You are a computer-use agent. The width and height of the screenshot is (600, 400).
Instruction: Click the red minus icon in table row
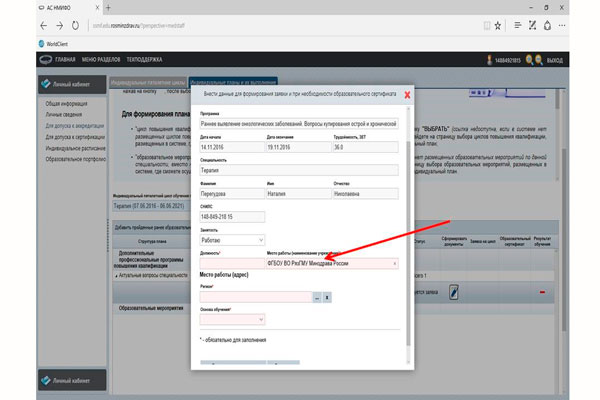pyautogui.click(x=542, y=292)
